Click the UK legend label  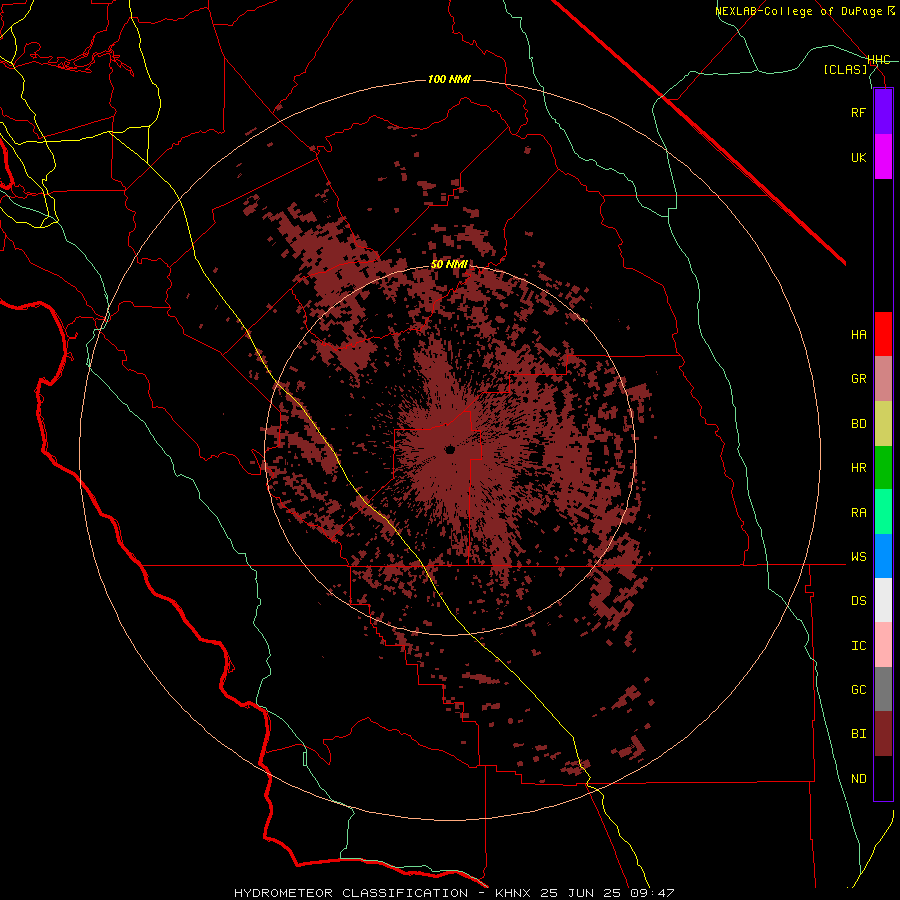pos(858,157)
